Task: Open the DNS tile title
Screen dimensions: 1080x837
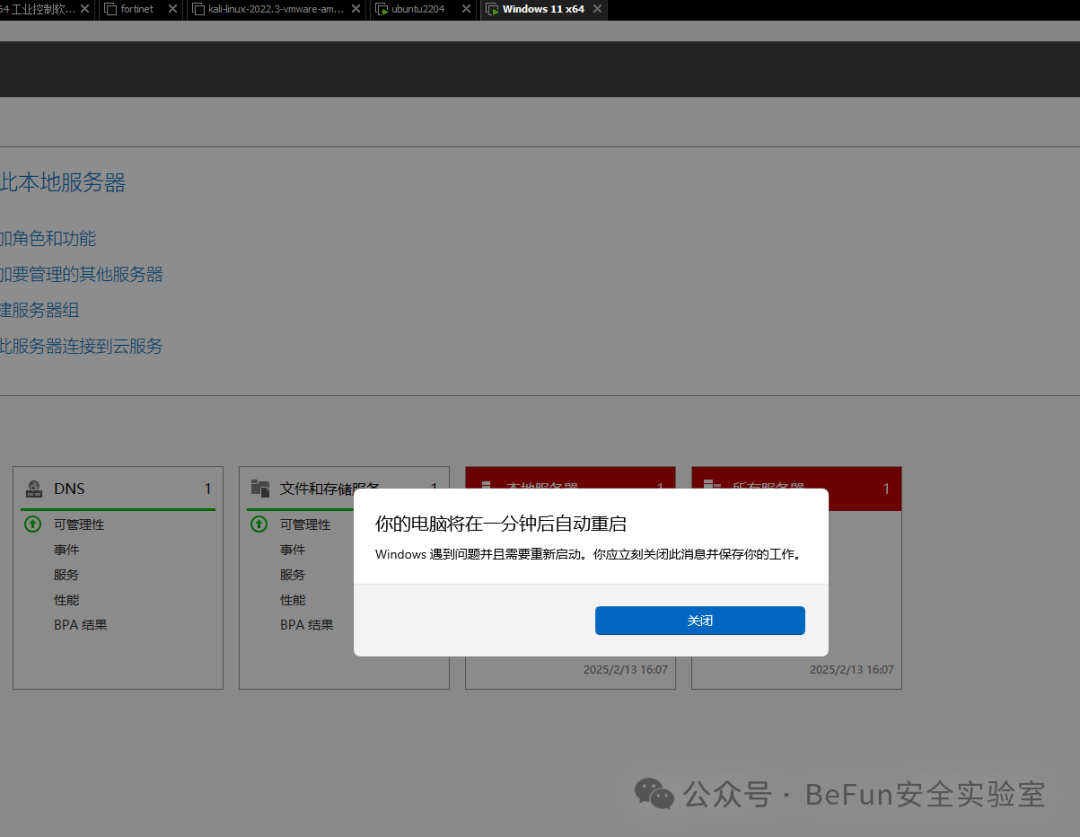Action: 69,488
